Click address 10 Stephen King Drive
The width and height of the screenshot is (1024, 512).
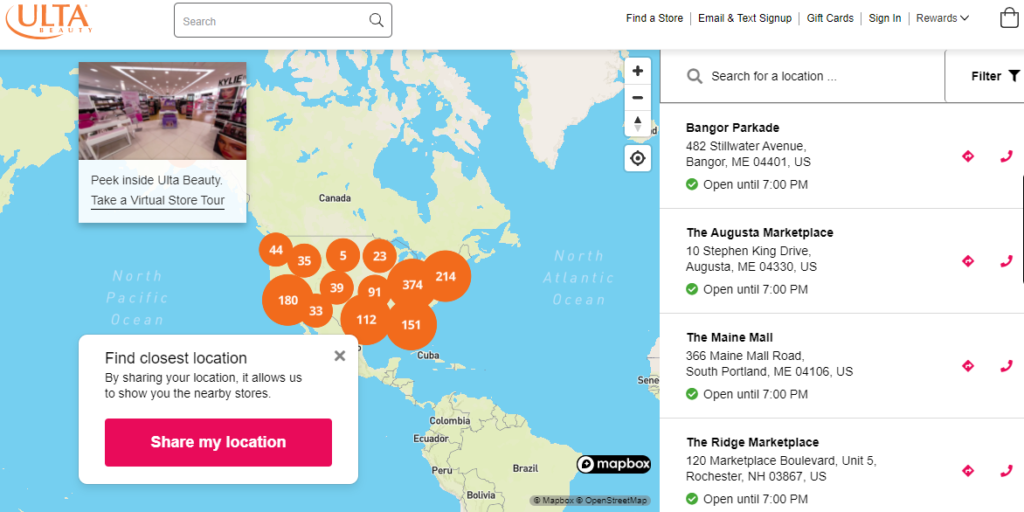pyautogui.click(x=748, y=250)
